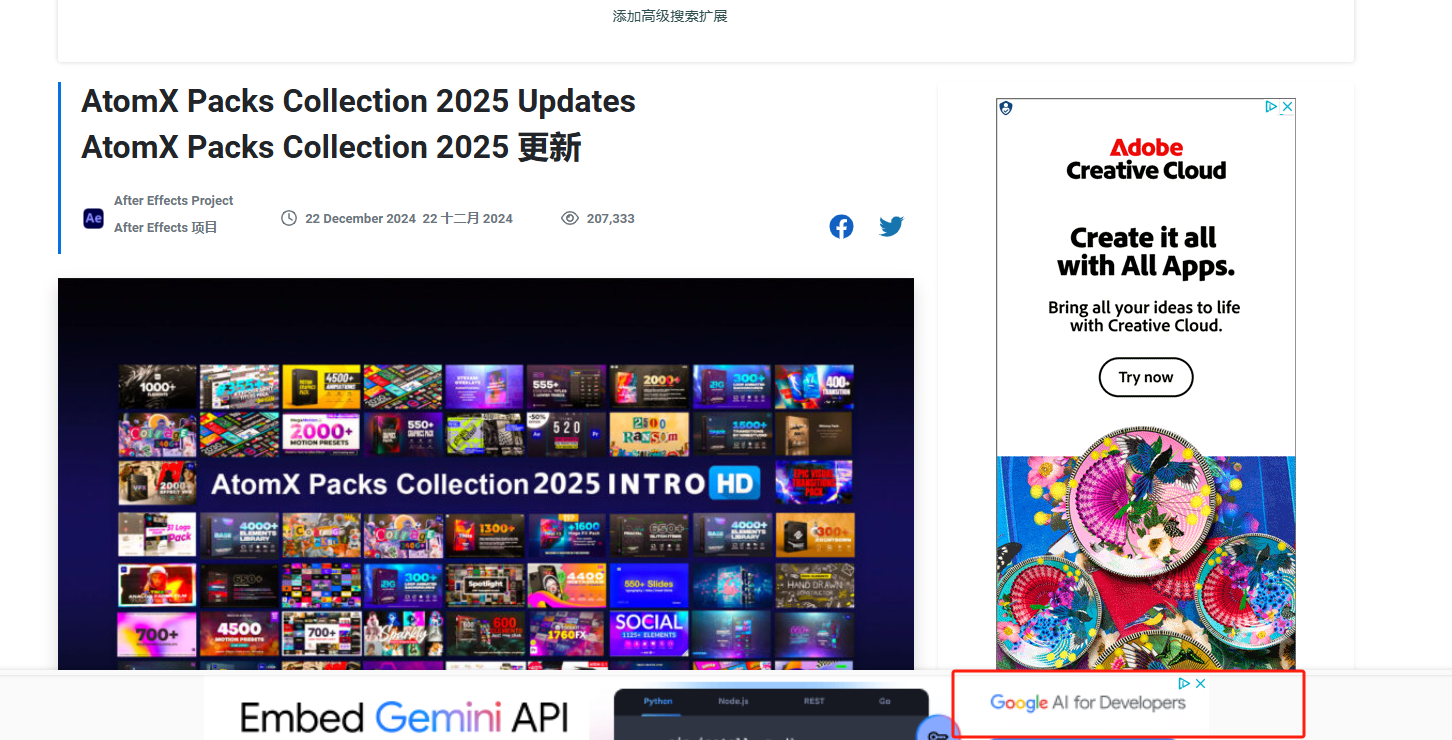Open the 添加高级搜索扩展 link
1452x740 pixels.
point(670,16)
